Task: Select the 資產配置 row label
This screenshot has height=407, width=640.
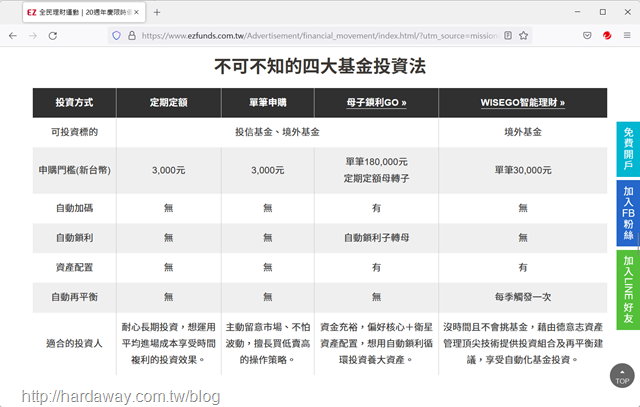Action: coord(74,267)
